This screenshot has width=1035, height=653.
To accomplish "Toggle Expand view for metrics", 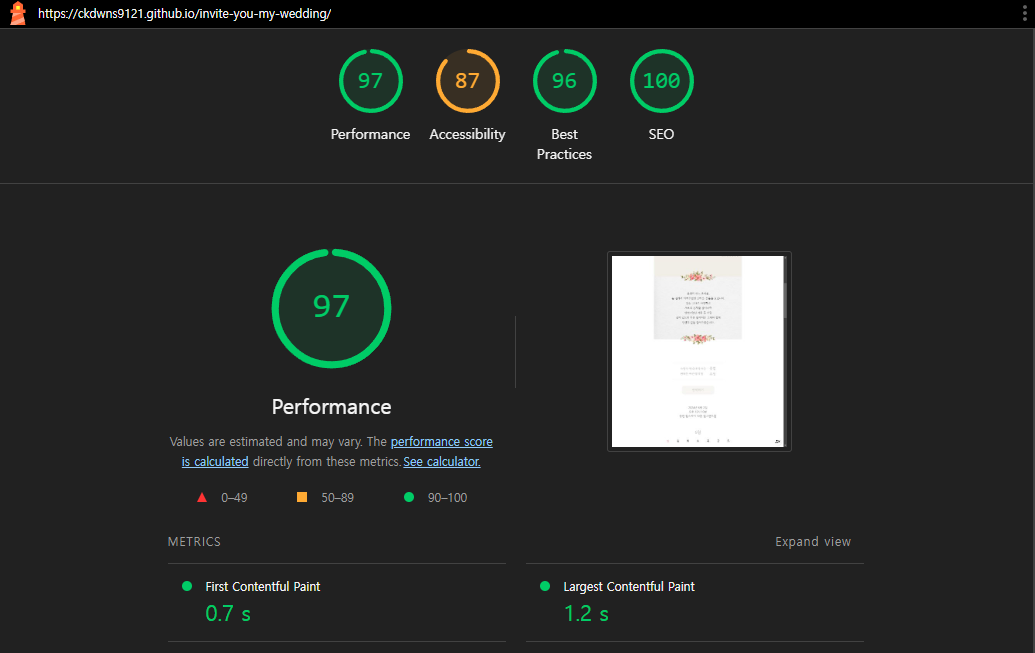I will click(813, 541).
